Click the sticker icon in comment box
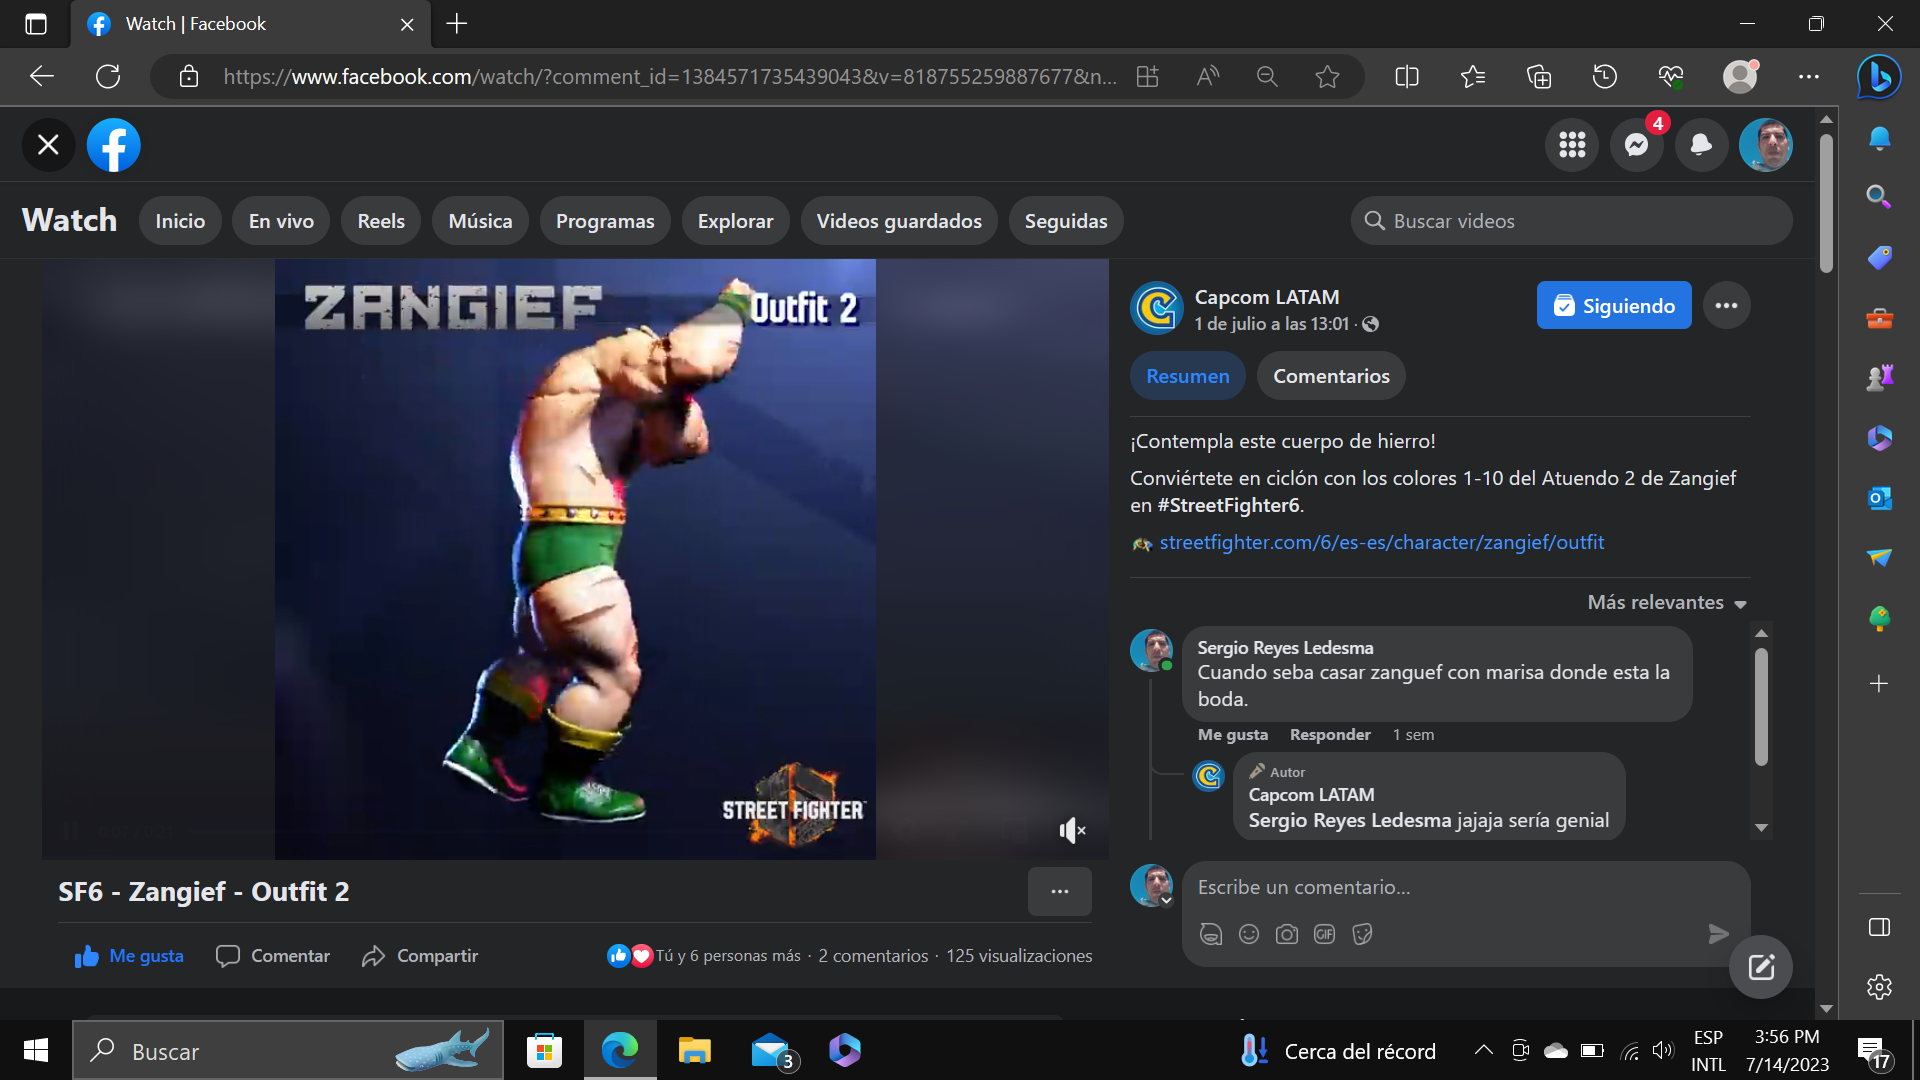1920x1080 pixels. (x=1362, y=934)
